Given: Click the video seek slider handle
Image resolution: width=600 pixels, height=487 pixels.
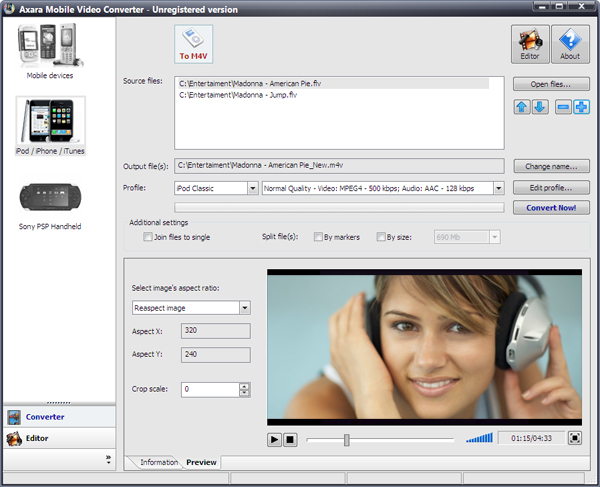Looking at the screenshot, I should click(x=346, y=439).
